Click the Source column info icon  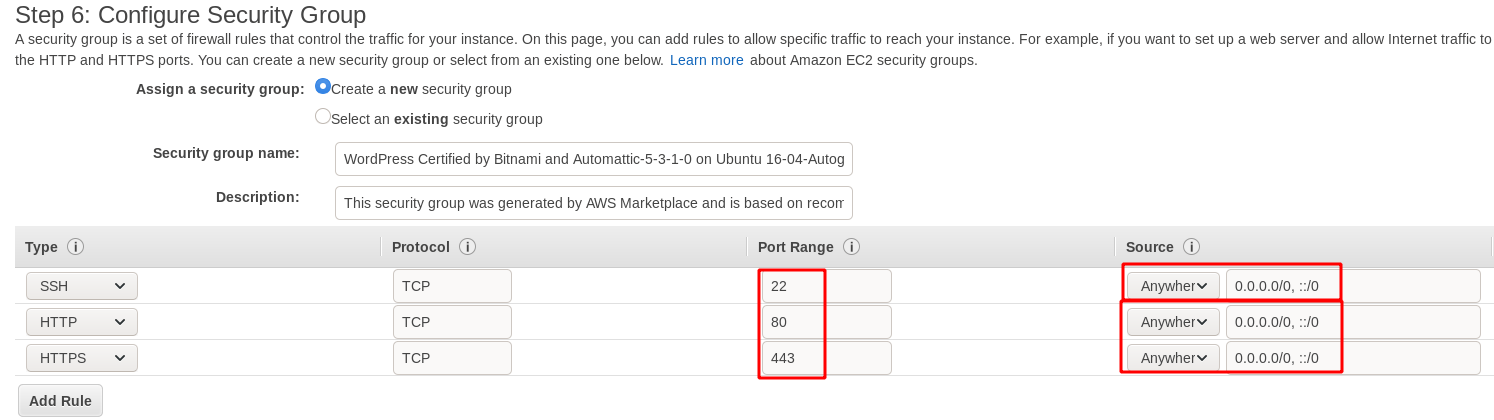1191,246
